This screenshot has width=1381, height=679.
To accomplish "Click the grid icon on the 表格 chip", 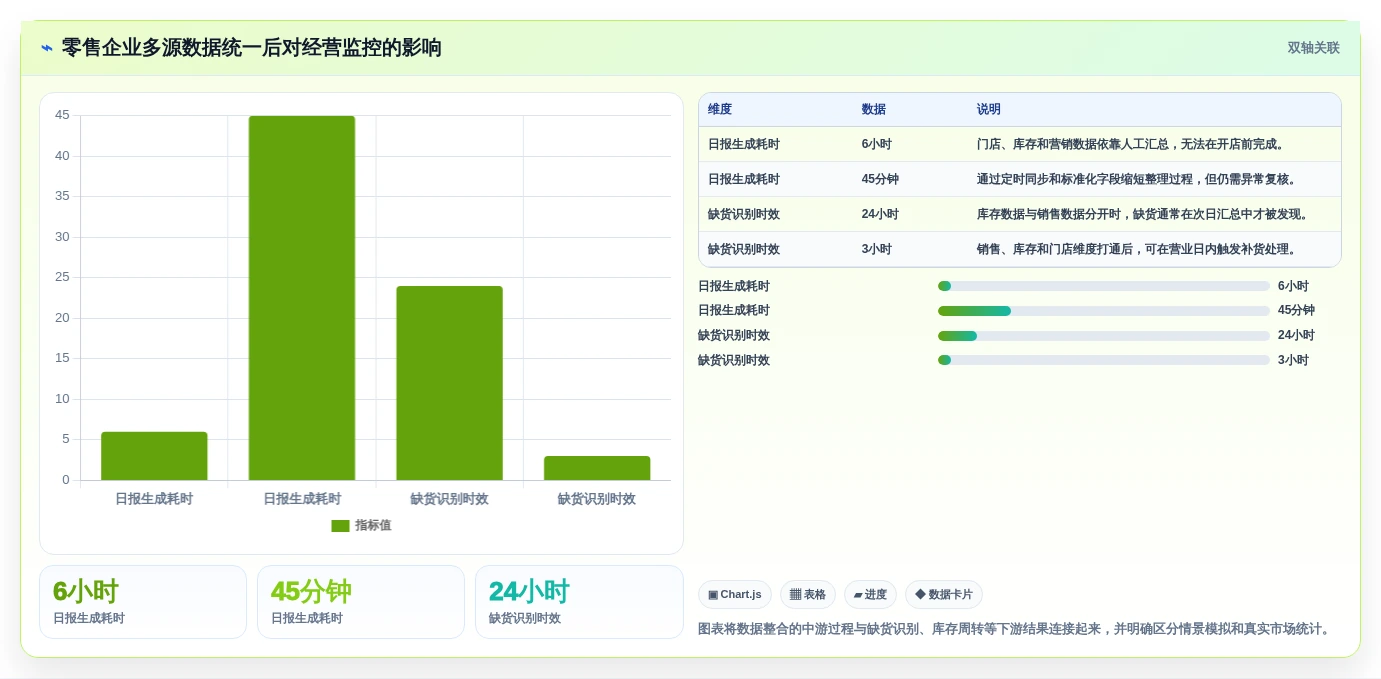I will (795, 595).
